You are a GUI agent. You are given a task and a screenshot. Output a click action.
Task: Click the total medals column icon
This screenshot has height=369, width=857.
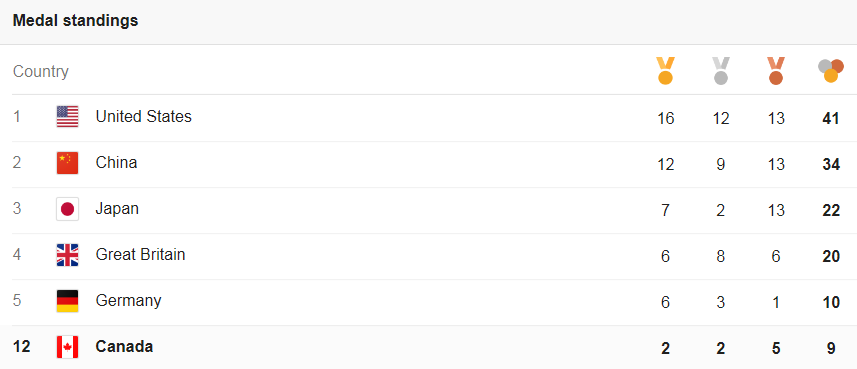[831, 71]
